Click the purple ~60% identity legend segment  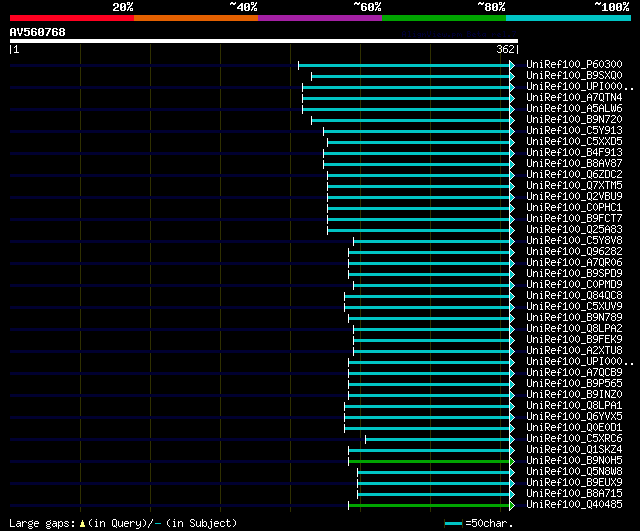[320, 18]
